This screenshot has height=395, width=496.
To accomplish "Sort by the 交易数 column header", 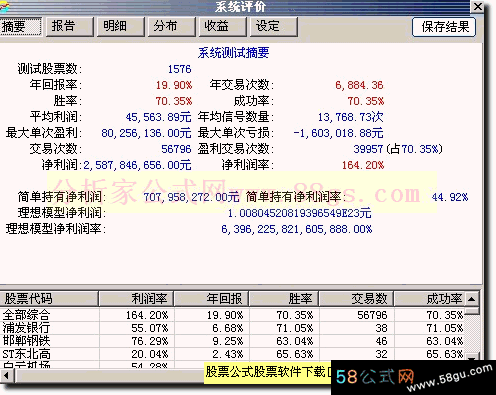I will 356,299.
